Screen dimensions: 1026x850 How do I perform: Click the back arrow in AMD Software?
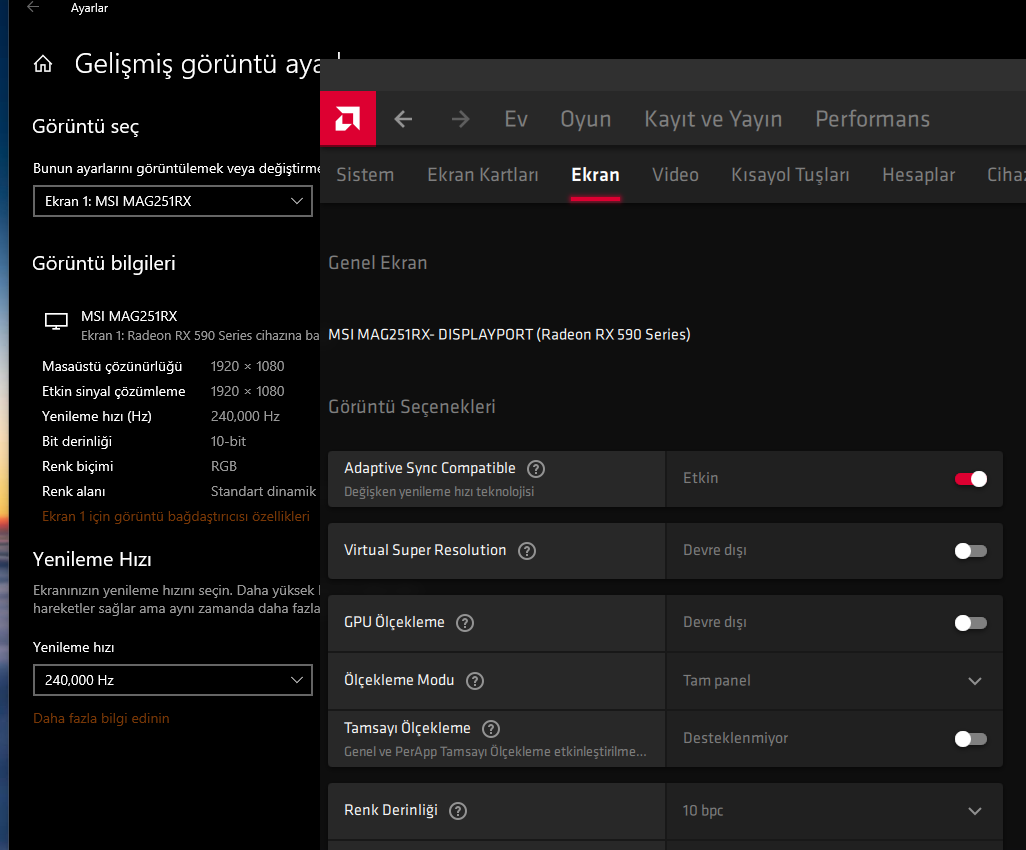tap(403, 119)
